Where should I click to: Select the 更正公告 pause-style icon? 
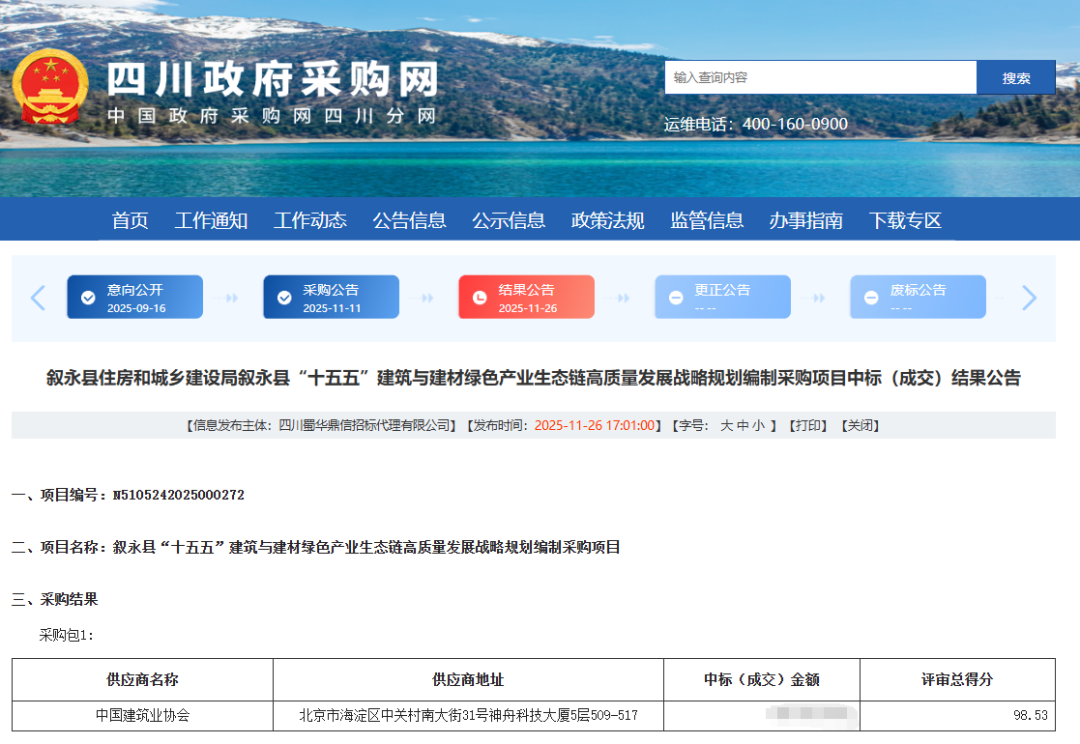coord(676,296)
